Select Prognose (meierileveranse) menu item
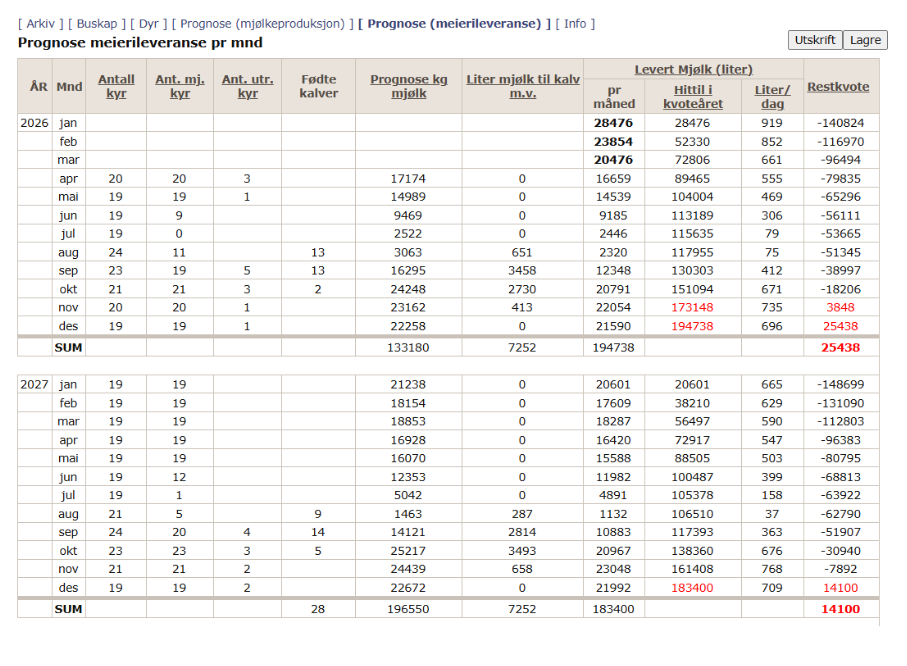 pyautogui.click(x=454, y=24)
